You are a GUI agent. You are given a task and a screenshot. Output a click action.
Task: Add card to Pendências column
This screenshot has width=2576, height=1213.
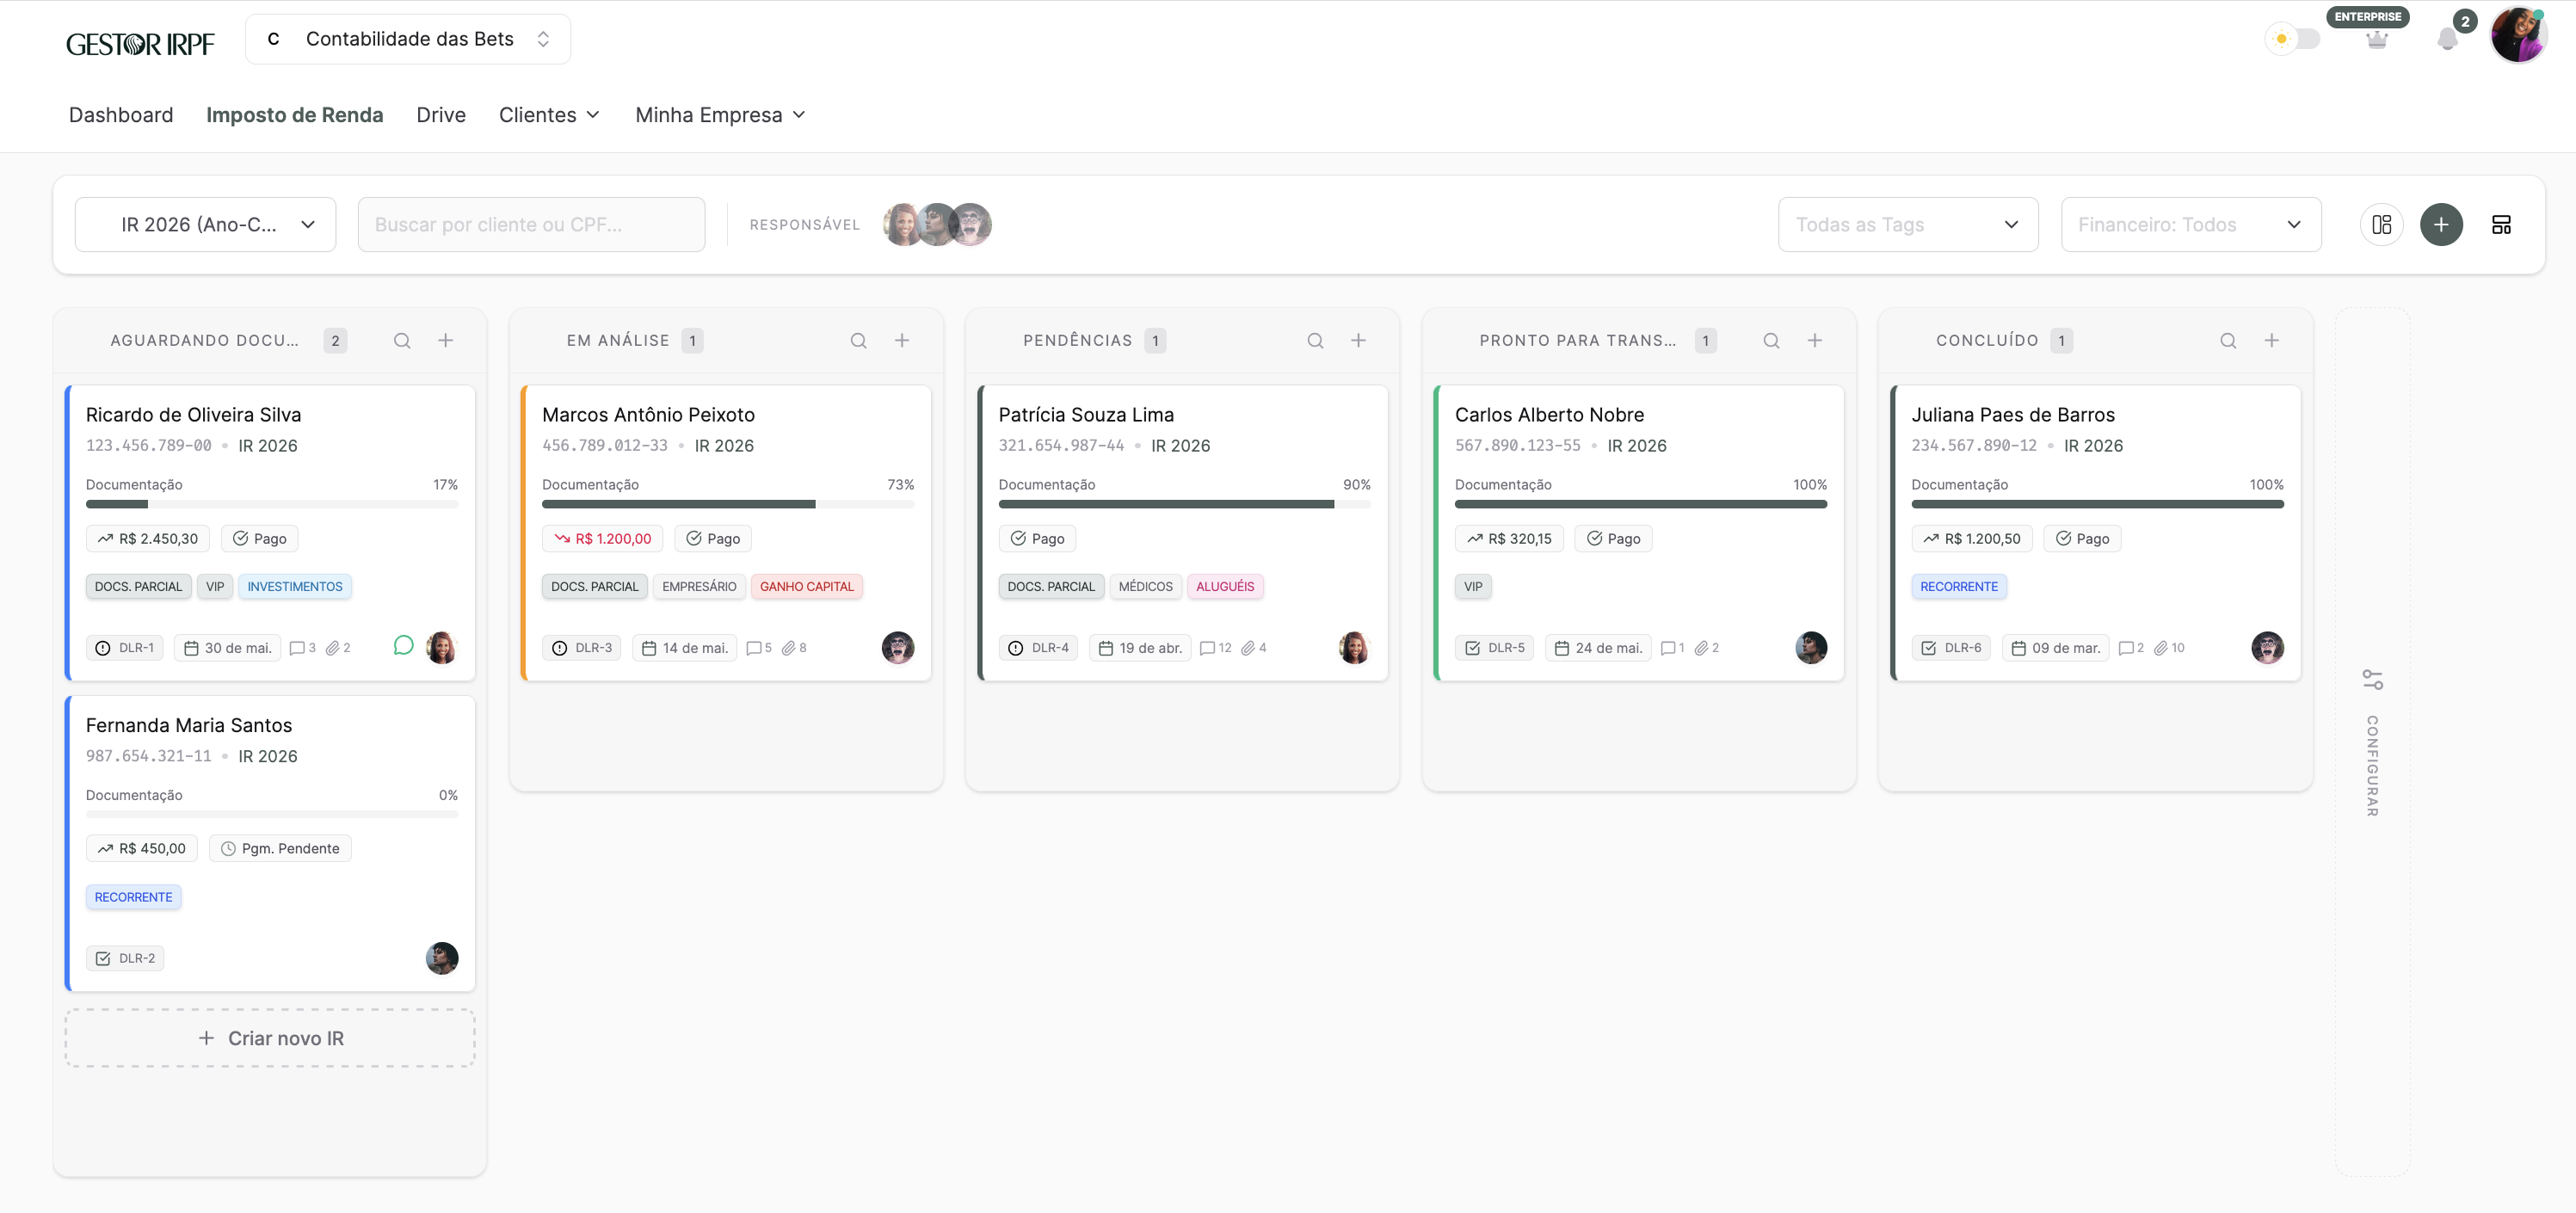pos(1358,340)
